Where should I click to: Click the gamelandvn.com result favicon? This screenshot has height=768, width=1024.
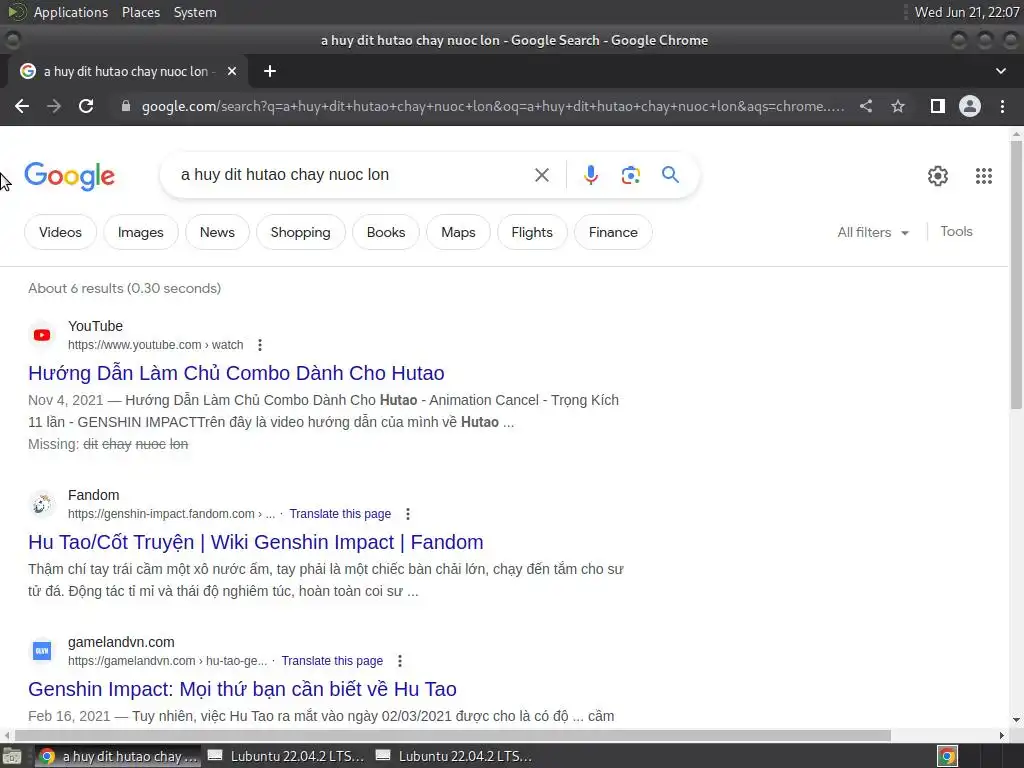point(42,651)
